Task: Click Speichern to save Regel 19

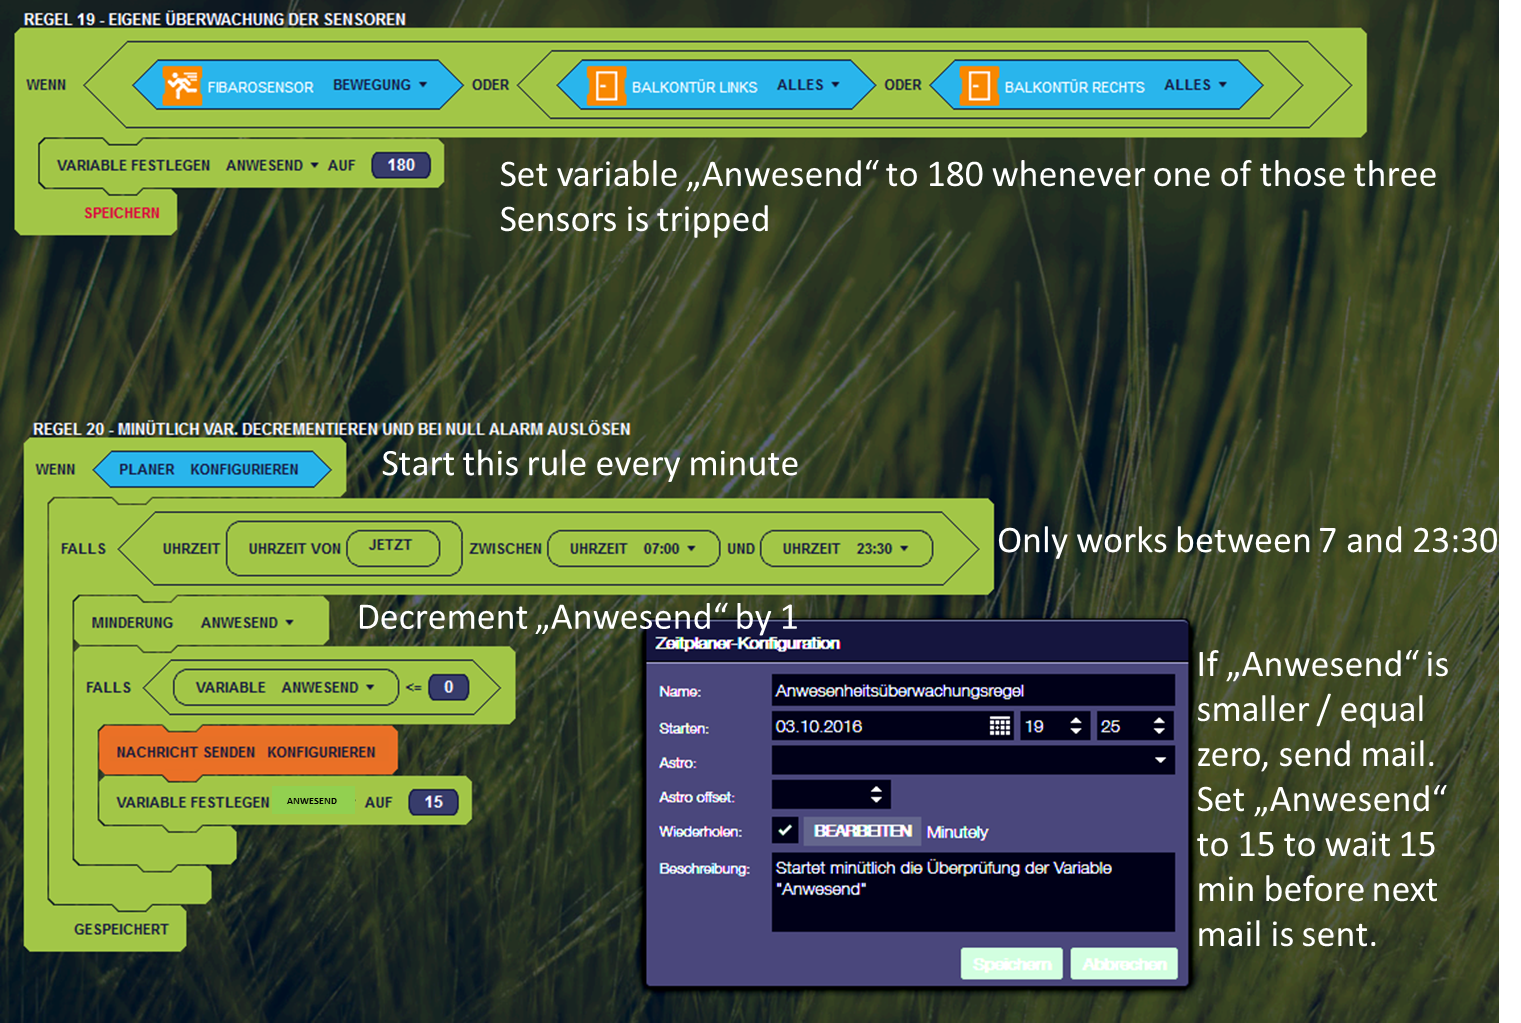Action: (122, 213)
